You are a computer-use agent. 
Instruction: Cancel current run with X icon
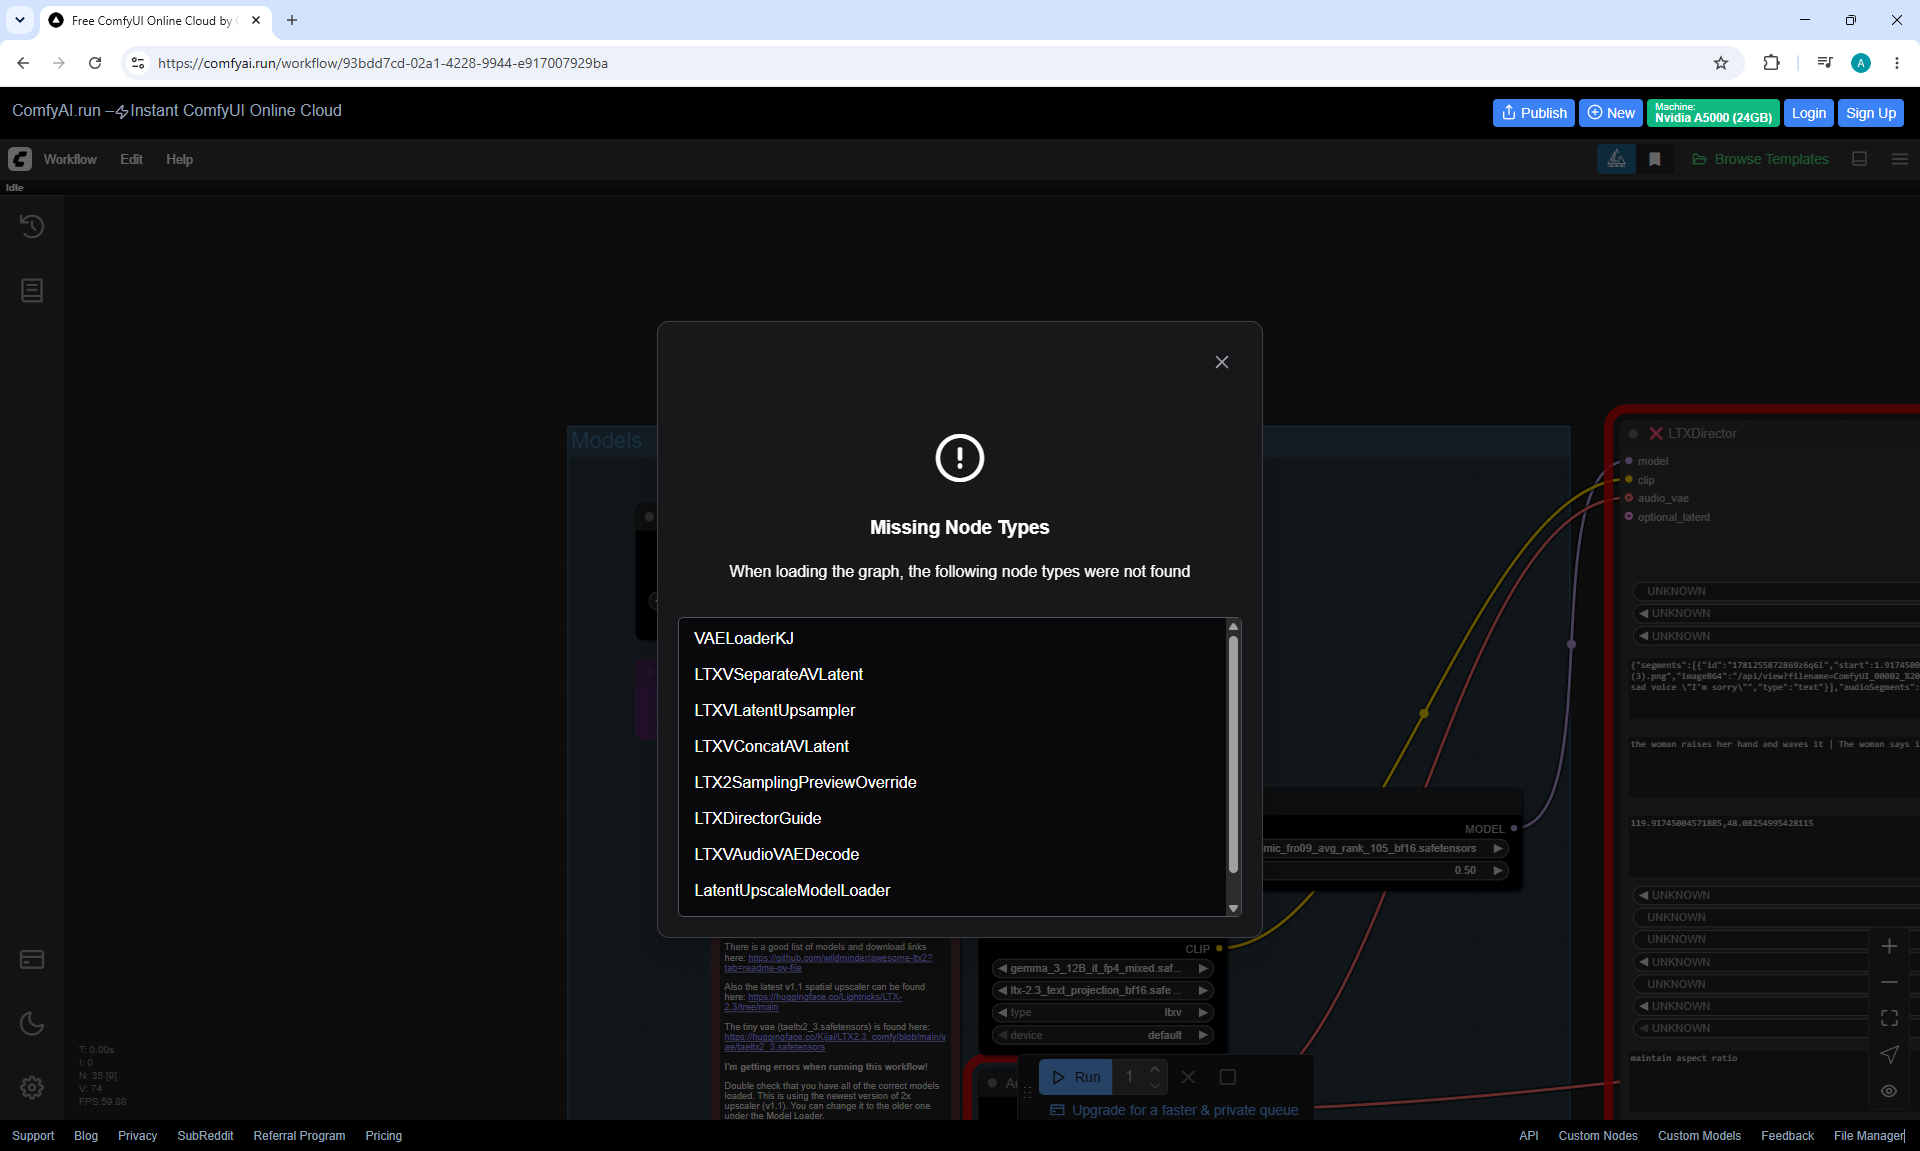click(1188, 1077)
